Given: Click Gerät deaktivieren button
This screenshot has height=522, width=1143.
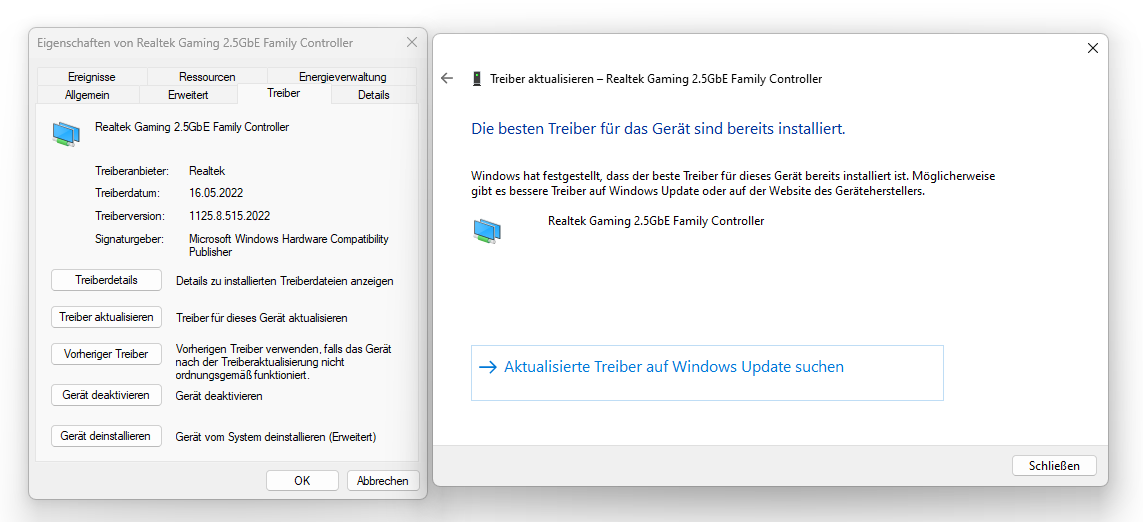Looking at the screenshot, I should point(106,395).
